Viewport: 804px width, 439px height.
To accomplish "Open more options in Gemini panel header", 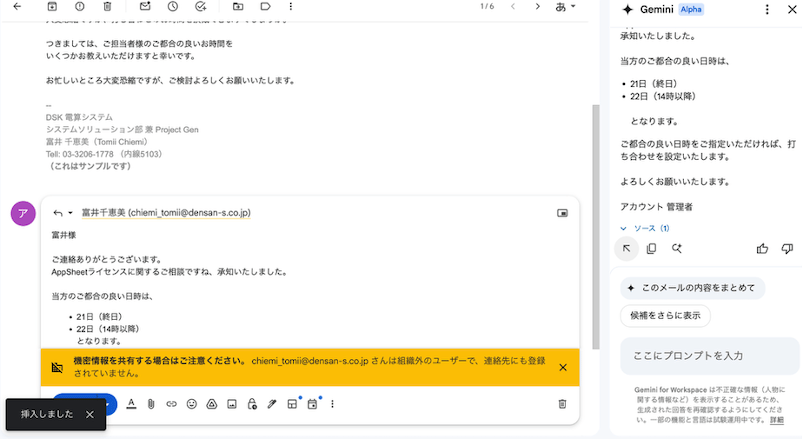I will [767, 9].
